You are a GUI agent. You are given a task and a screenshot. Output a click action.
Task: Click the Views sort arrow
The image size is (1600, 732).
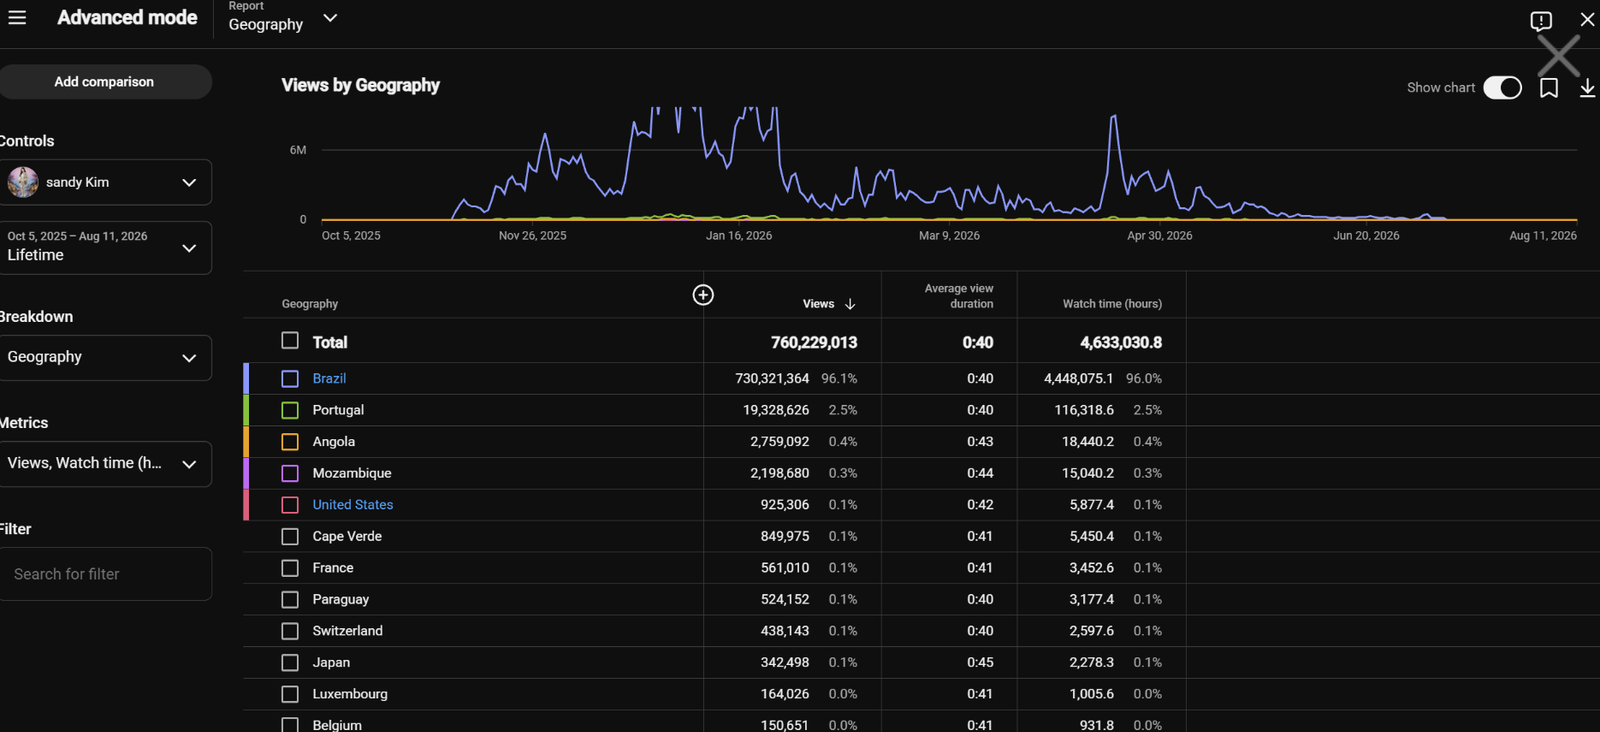pos(850,304)
